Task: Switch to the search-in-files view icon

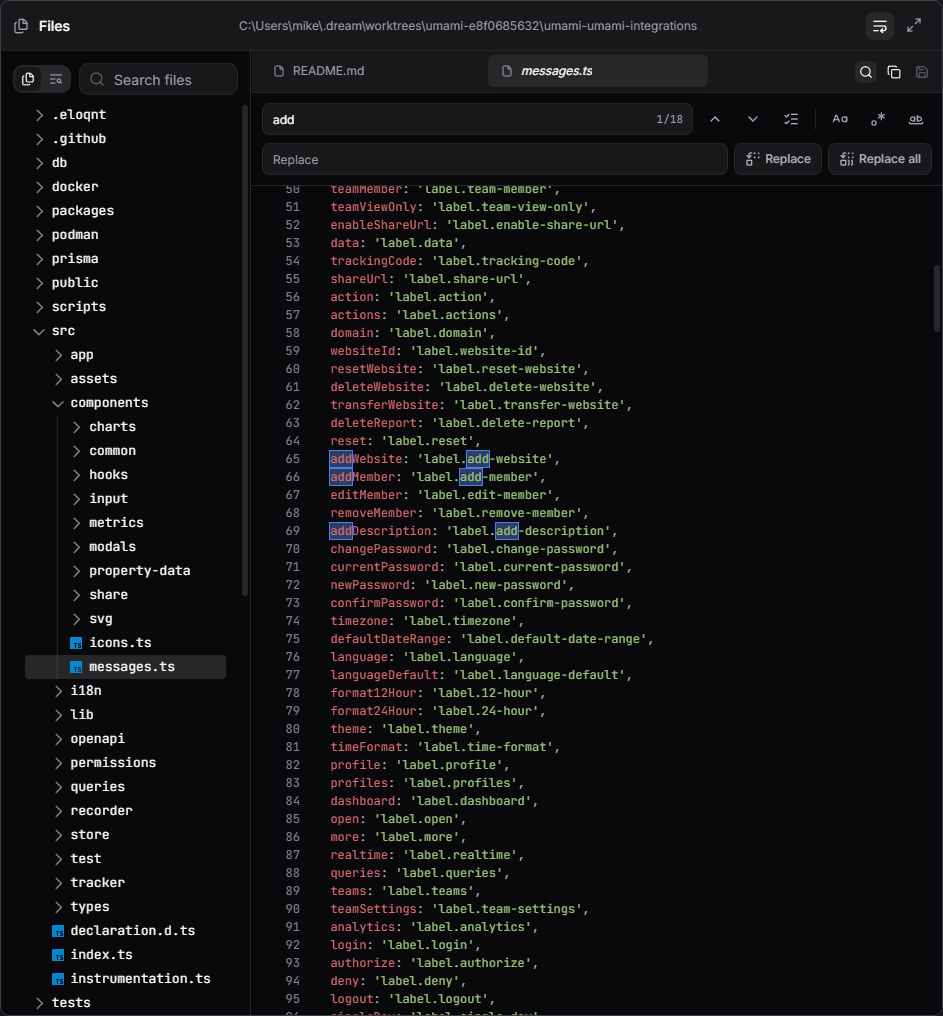Action: click(56, 79)
